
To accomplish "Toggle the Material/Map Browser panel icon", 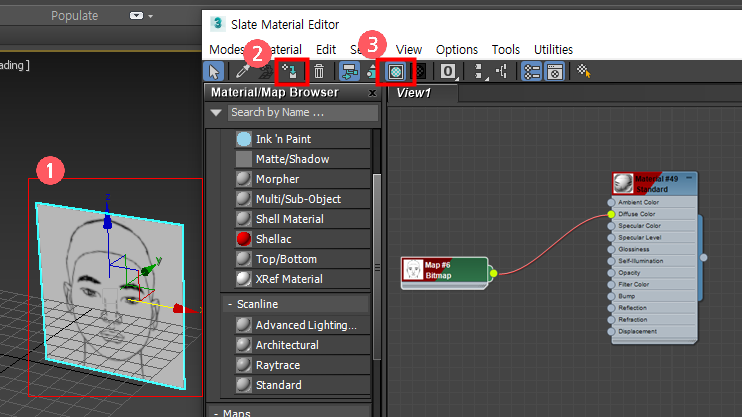I will tap(531, 72).
